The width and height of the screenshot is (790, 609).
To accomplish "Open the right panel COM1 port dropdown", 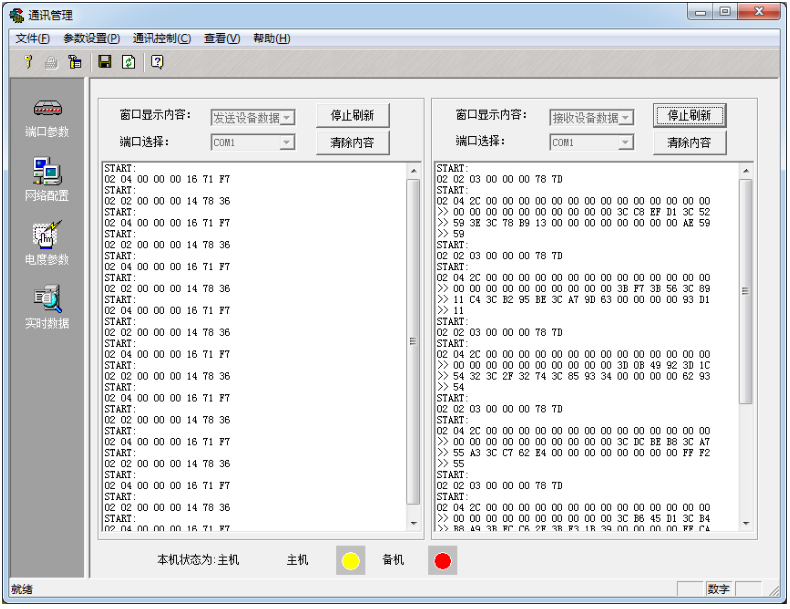I will pyautogui.click(x=625, y=143).
